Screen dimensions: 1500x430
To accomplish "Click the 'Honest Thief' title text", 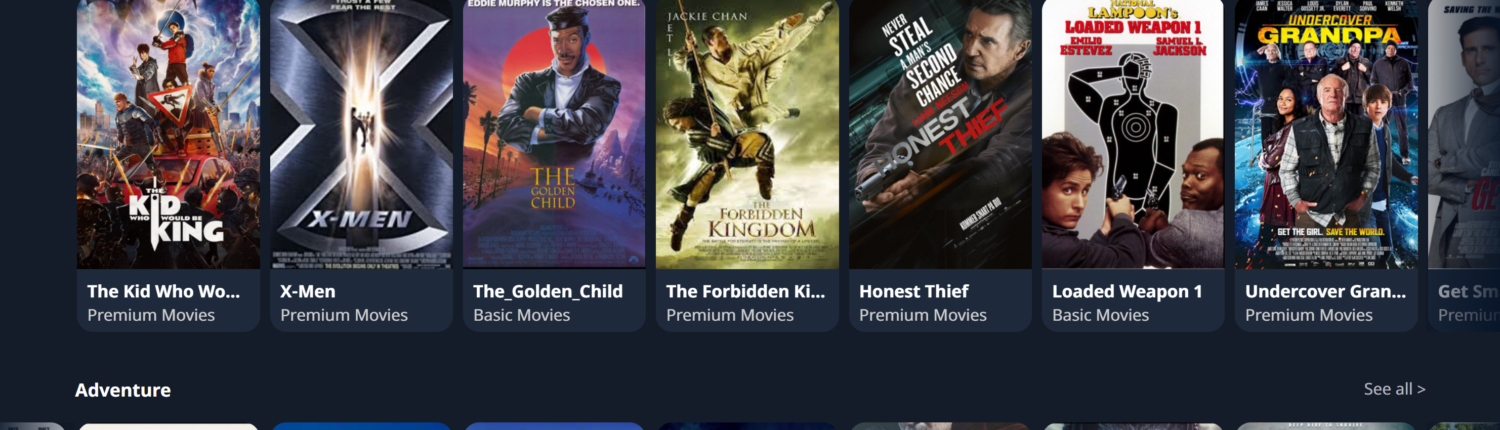I will click(x=914, y=291).
